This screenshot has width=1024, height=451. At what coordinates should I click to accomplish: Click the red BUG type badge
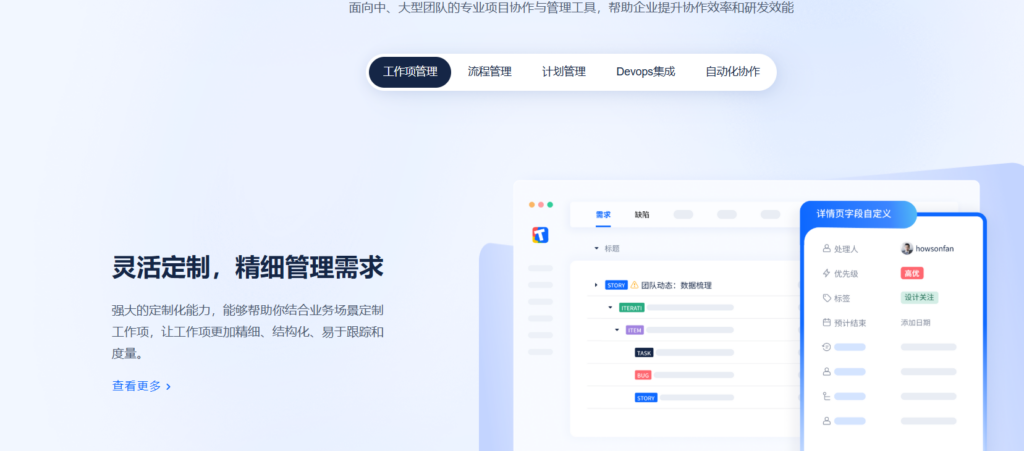click(x=643, y=375)
